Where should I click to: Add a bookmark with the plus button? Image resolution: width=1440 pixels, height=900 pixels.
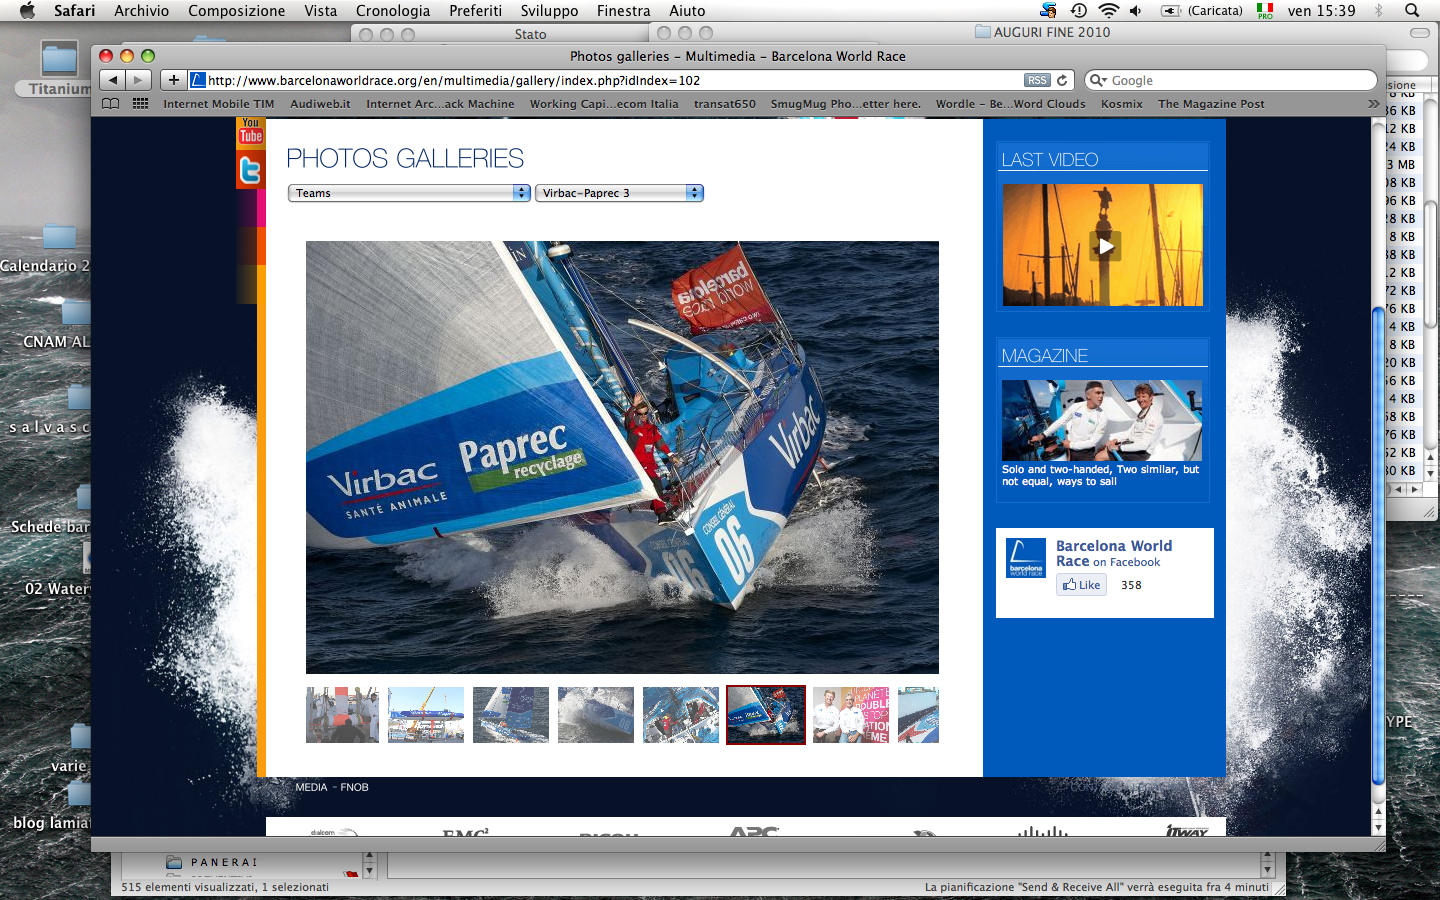pyautogui.click(x=174, y=80)
